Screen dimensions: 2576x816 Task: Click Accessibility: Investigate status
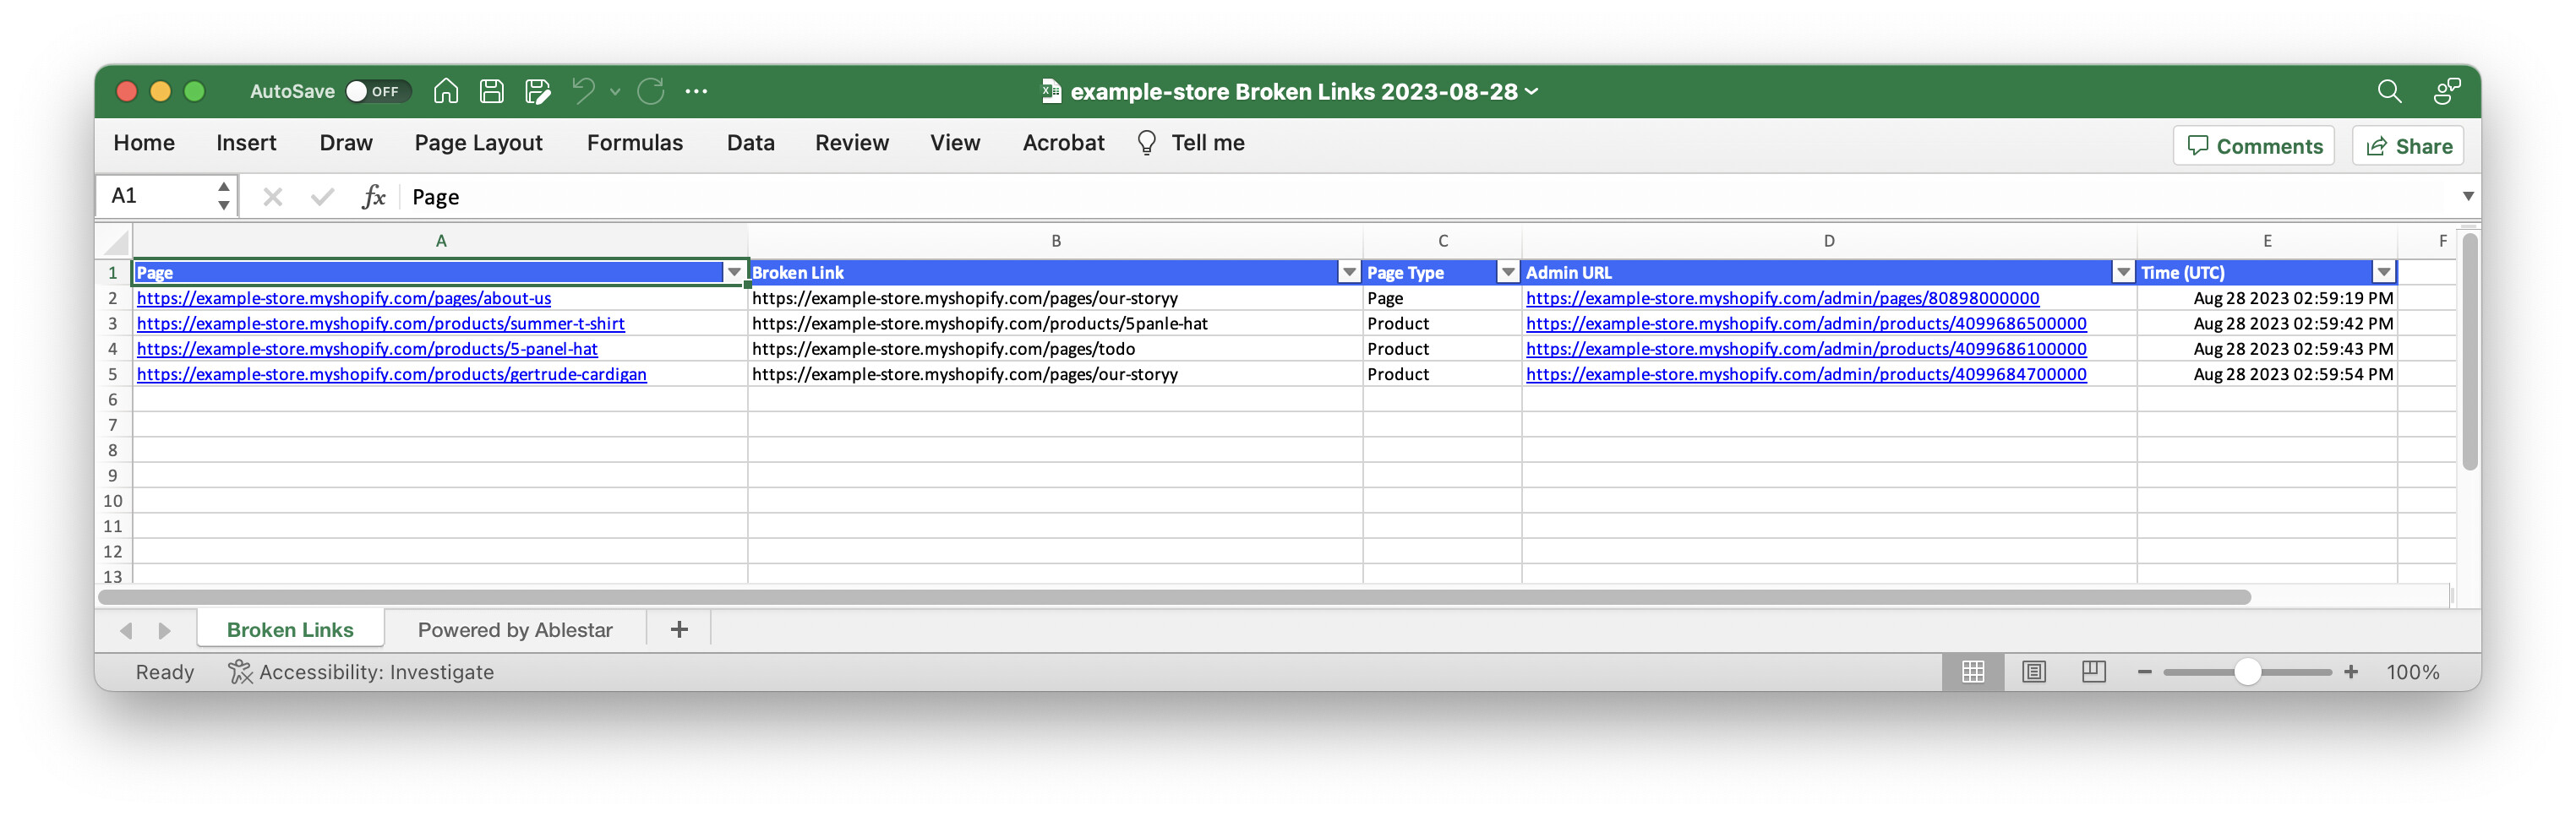coord(361,672)
